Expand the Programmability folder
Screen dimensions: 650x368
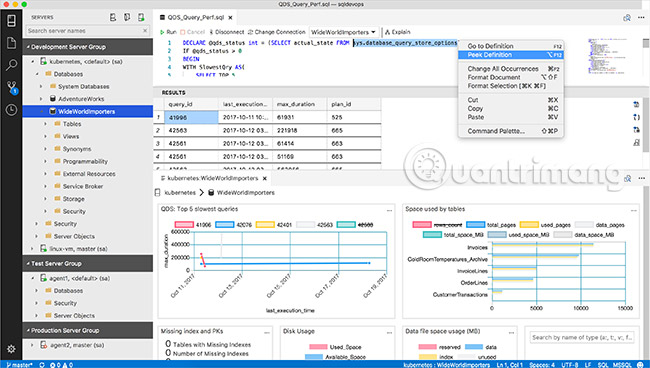pos(46,161)
